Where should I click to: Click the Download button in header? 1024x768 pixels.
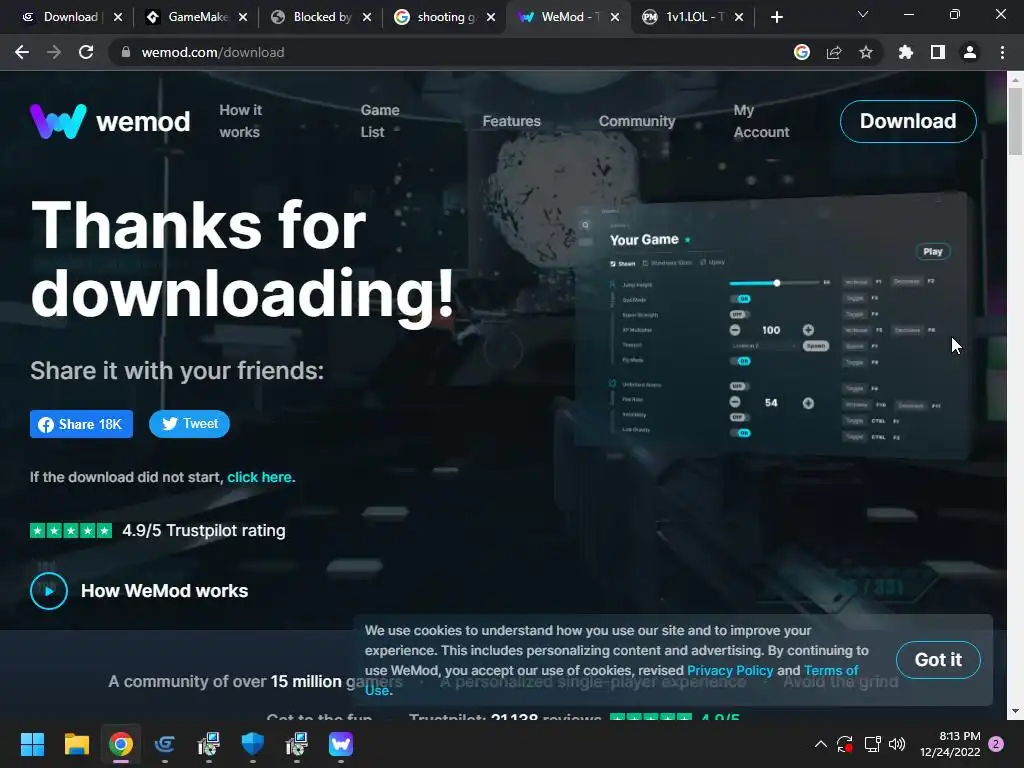[x=908, y=121]
